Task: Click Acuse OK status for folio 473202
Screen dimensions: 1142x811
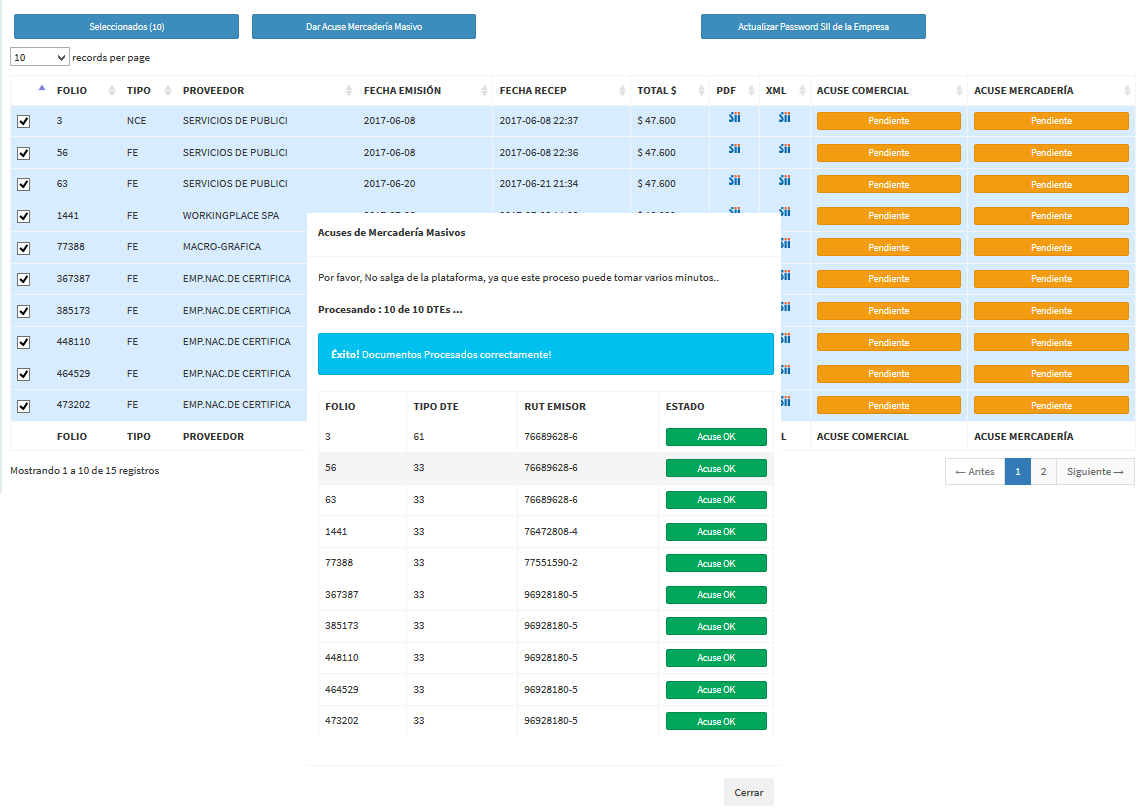Action: [x=716, y=721]
